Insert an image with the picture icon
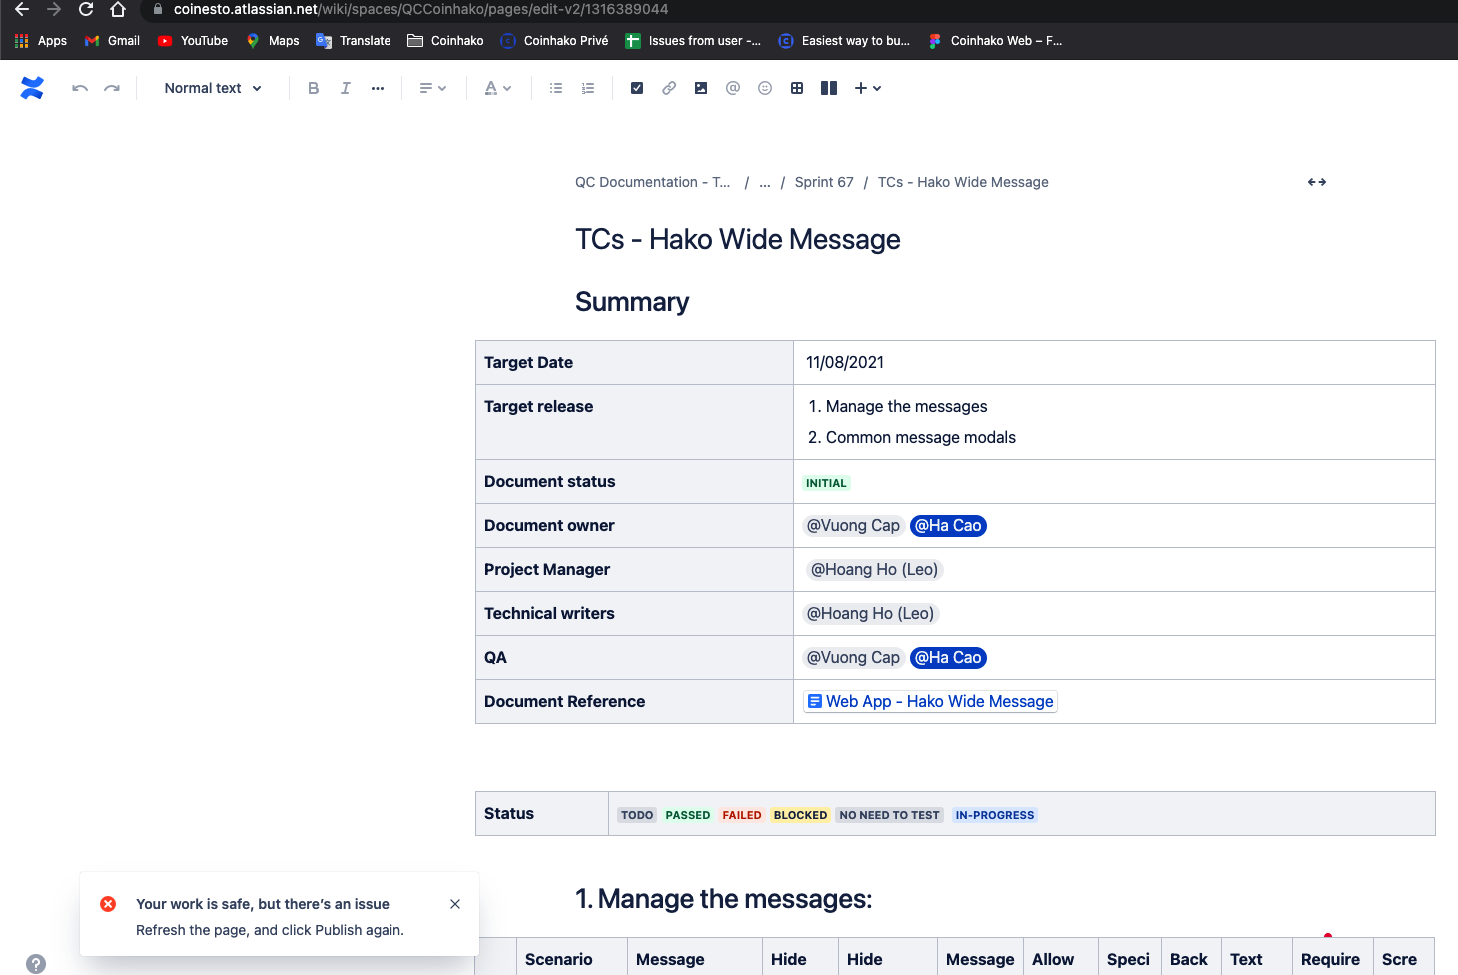Viewport: 1458px width, 975px height. [x=701, y=88]
